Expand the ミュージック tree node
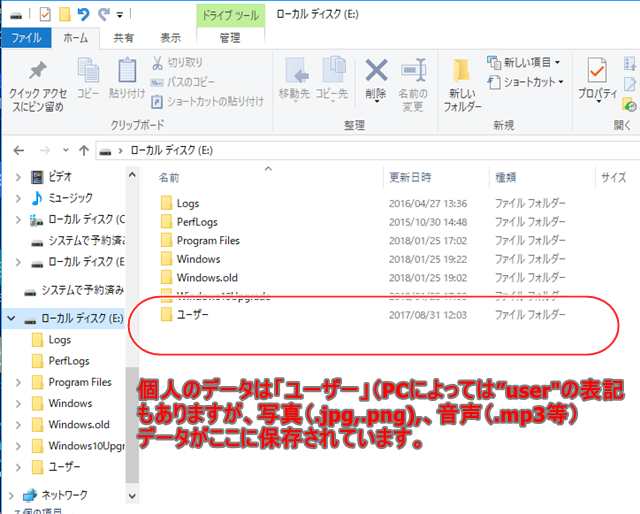Screen dimensions: 640x514 pos(18,198)
